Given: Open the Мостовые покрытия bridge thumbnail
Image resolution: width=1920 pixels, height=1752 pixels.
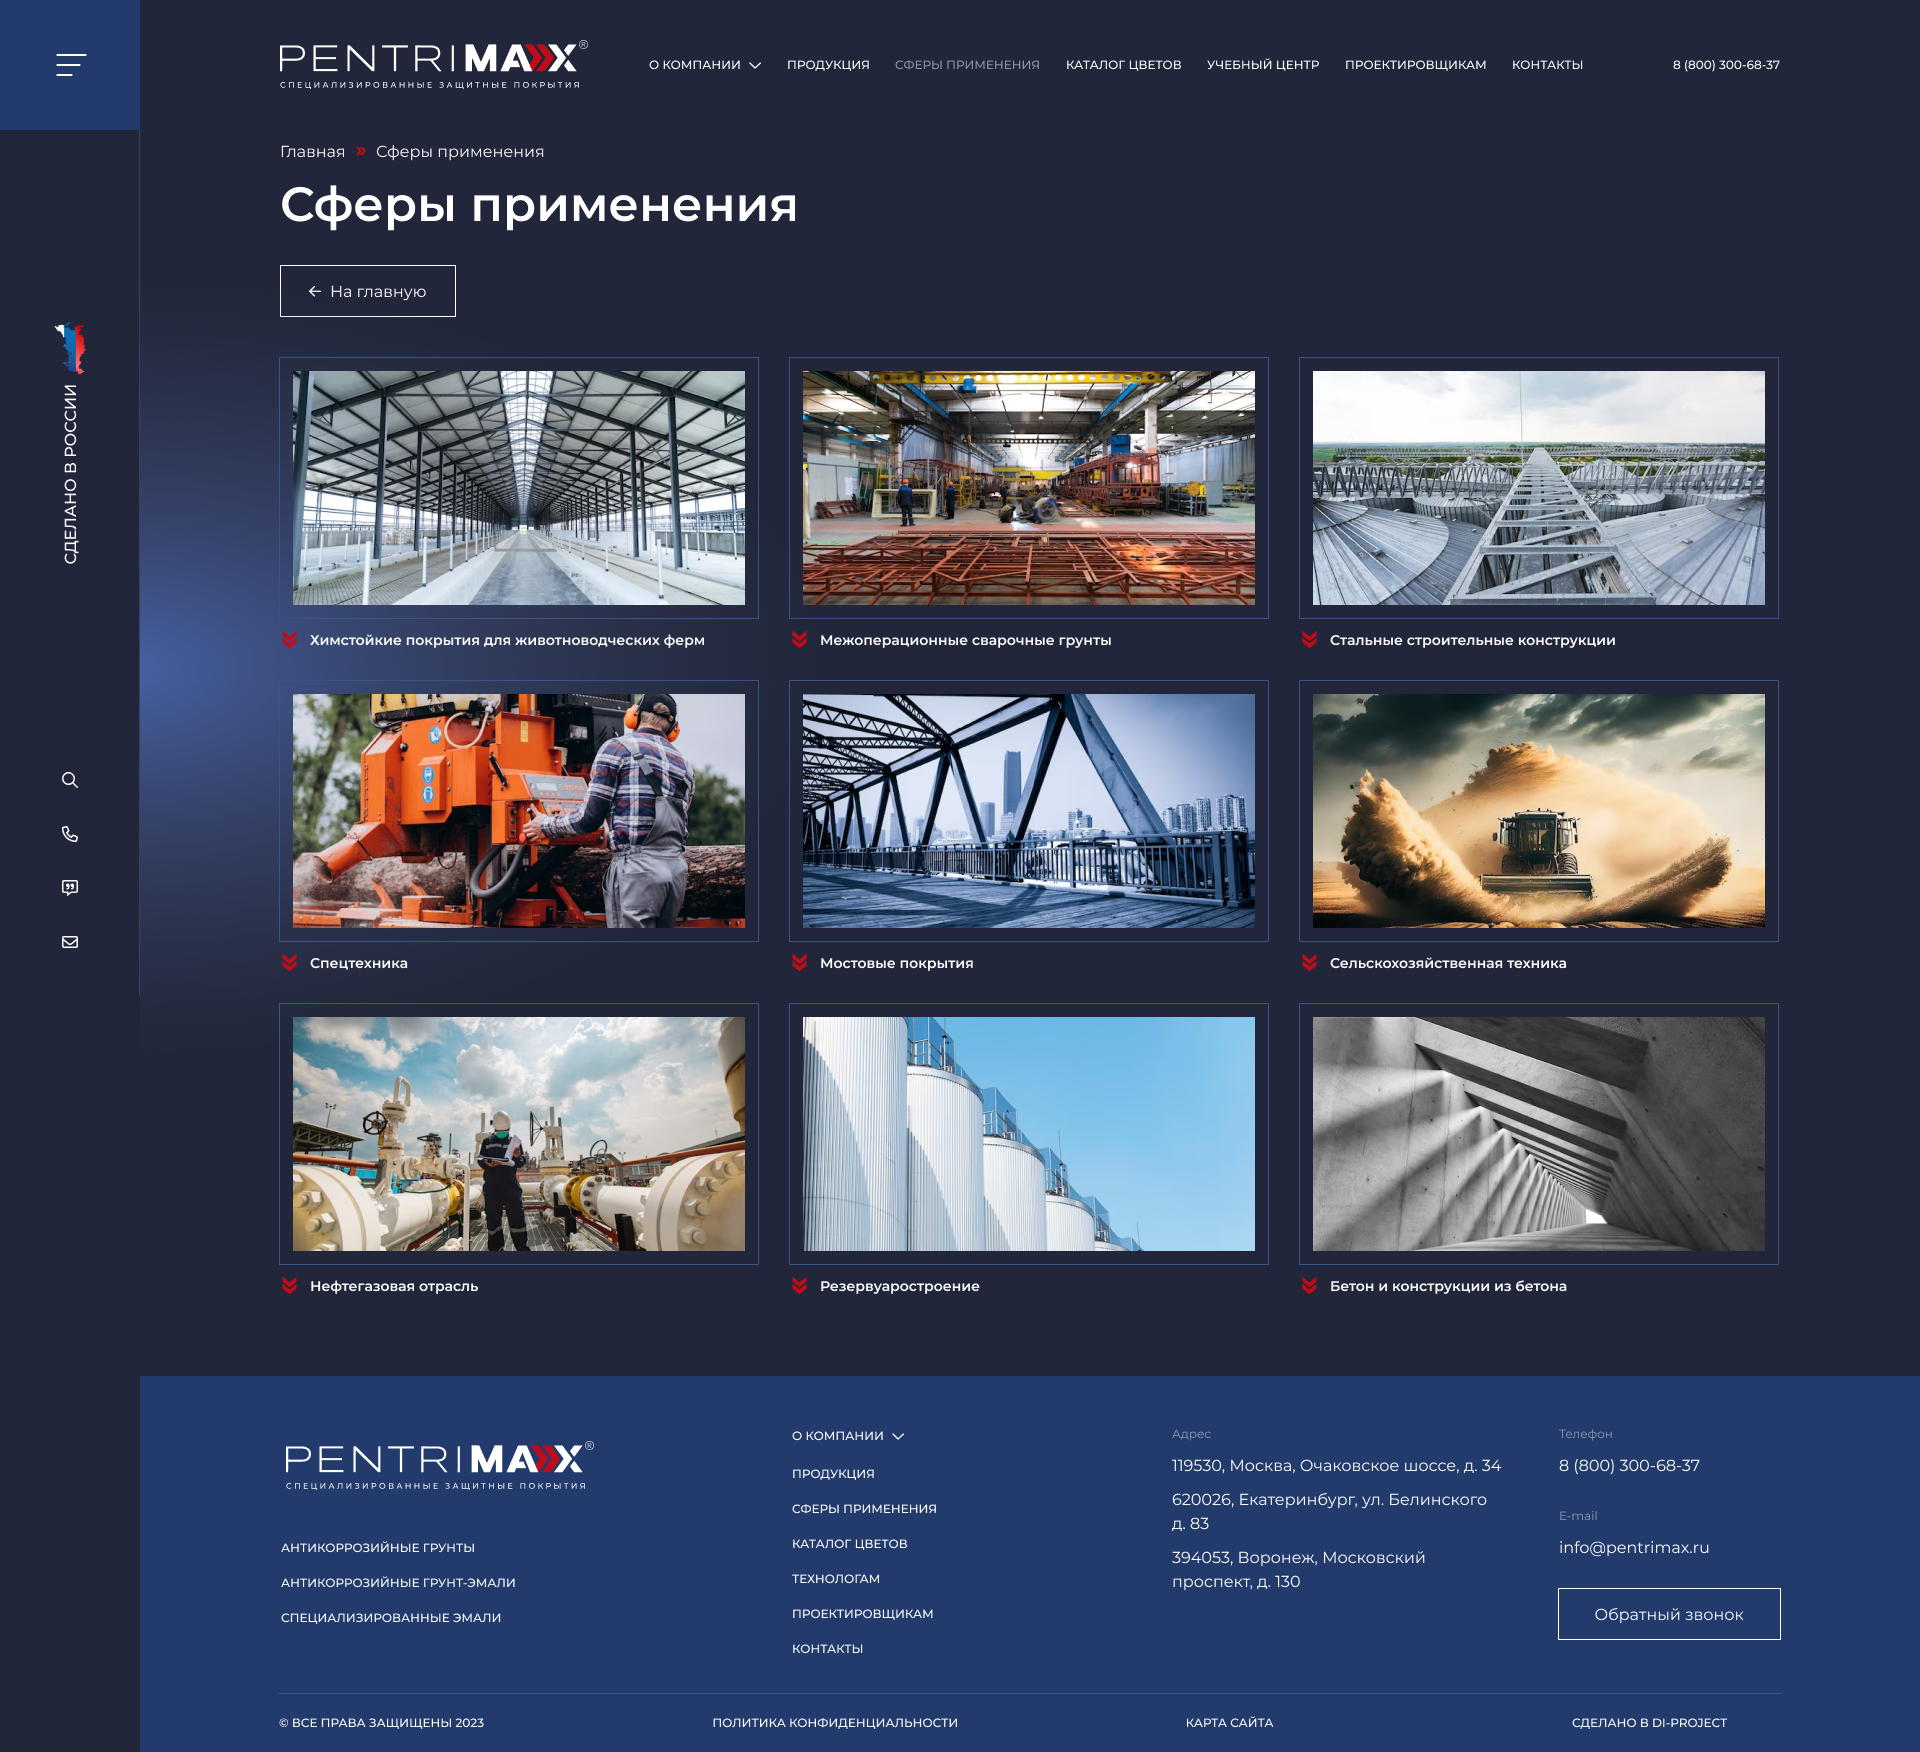Looking at the screenshot, I should click(x=1028, y=811).
